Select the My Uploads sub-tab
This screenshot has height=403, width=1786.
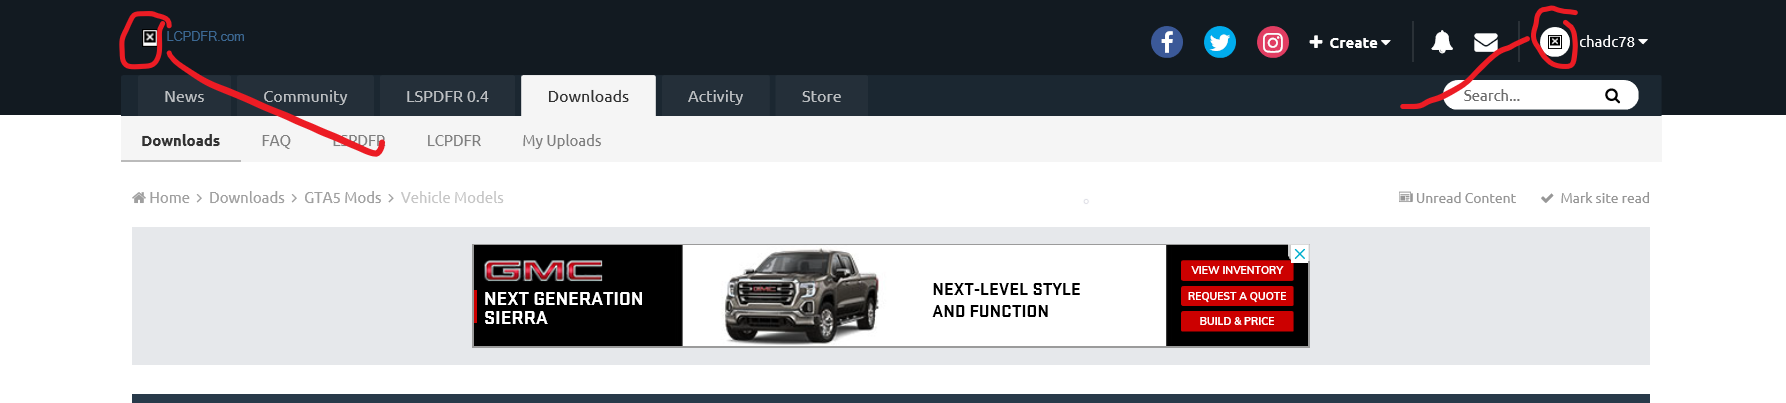(562, 141)
